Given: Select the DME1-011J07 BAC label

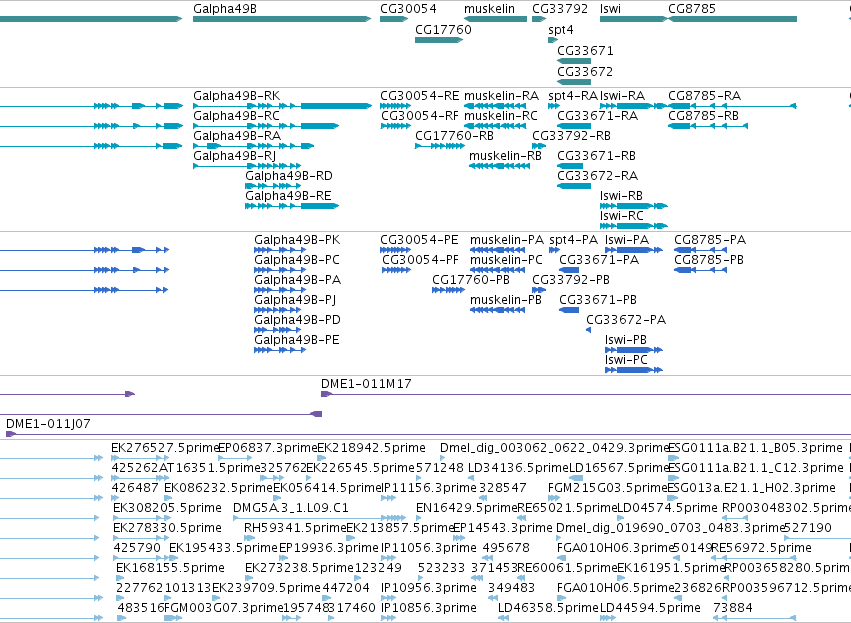Looking at the screenshot, I should point(48,424).
